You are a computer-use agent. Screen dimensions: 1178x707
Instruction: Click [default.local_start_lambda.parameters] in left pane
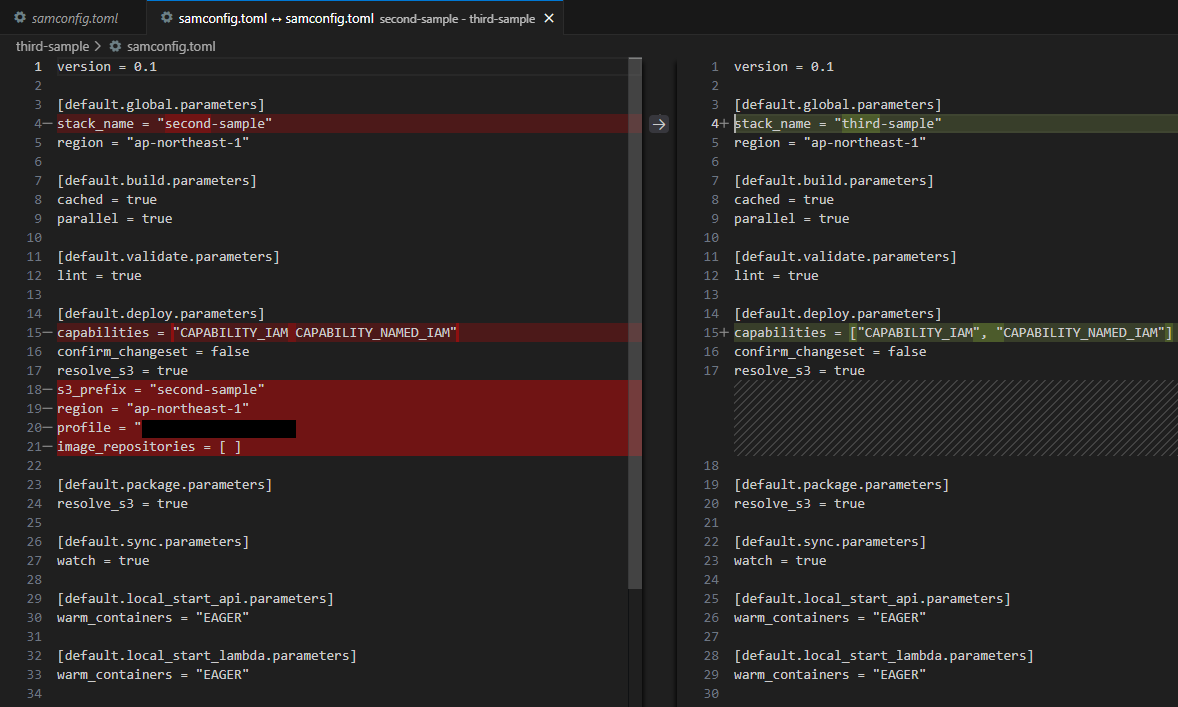207,655
